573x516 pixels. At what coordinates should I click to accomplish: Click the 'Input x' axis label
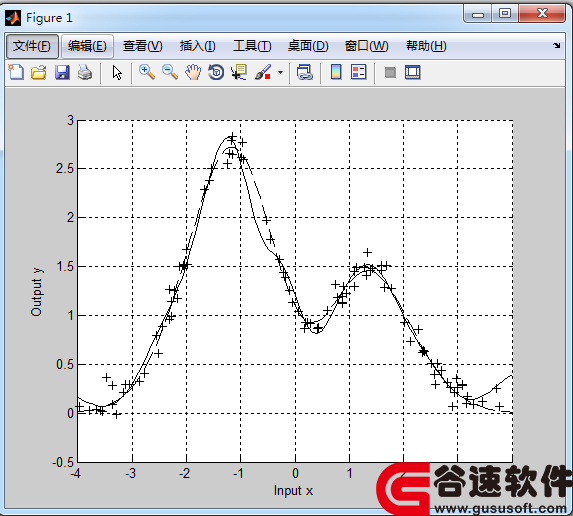(x=293, y=491)
